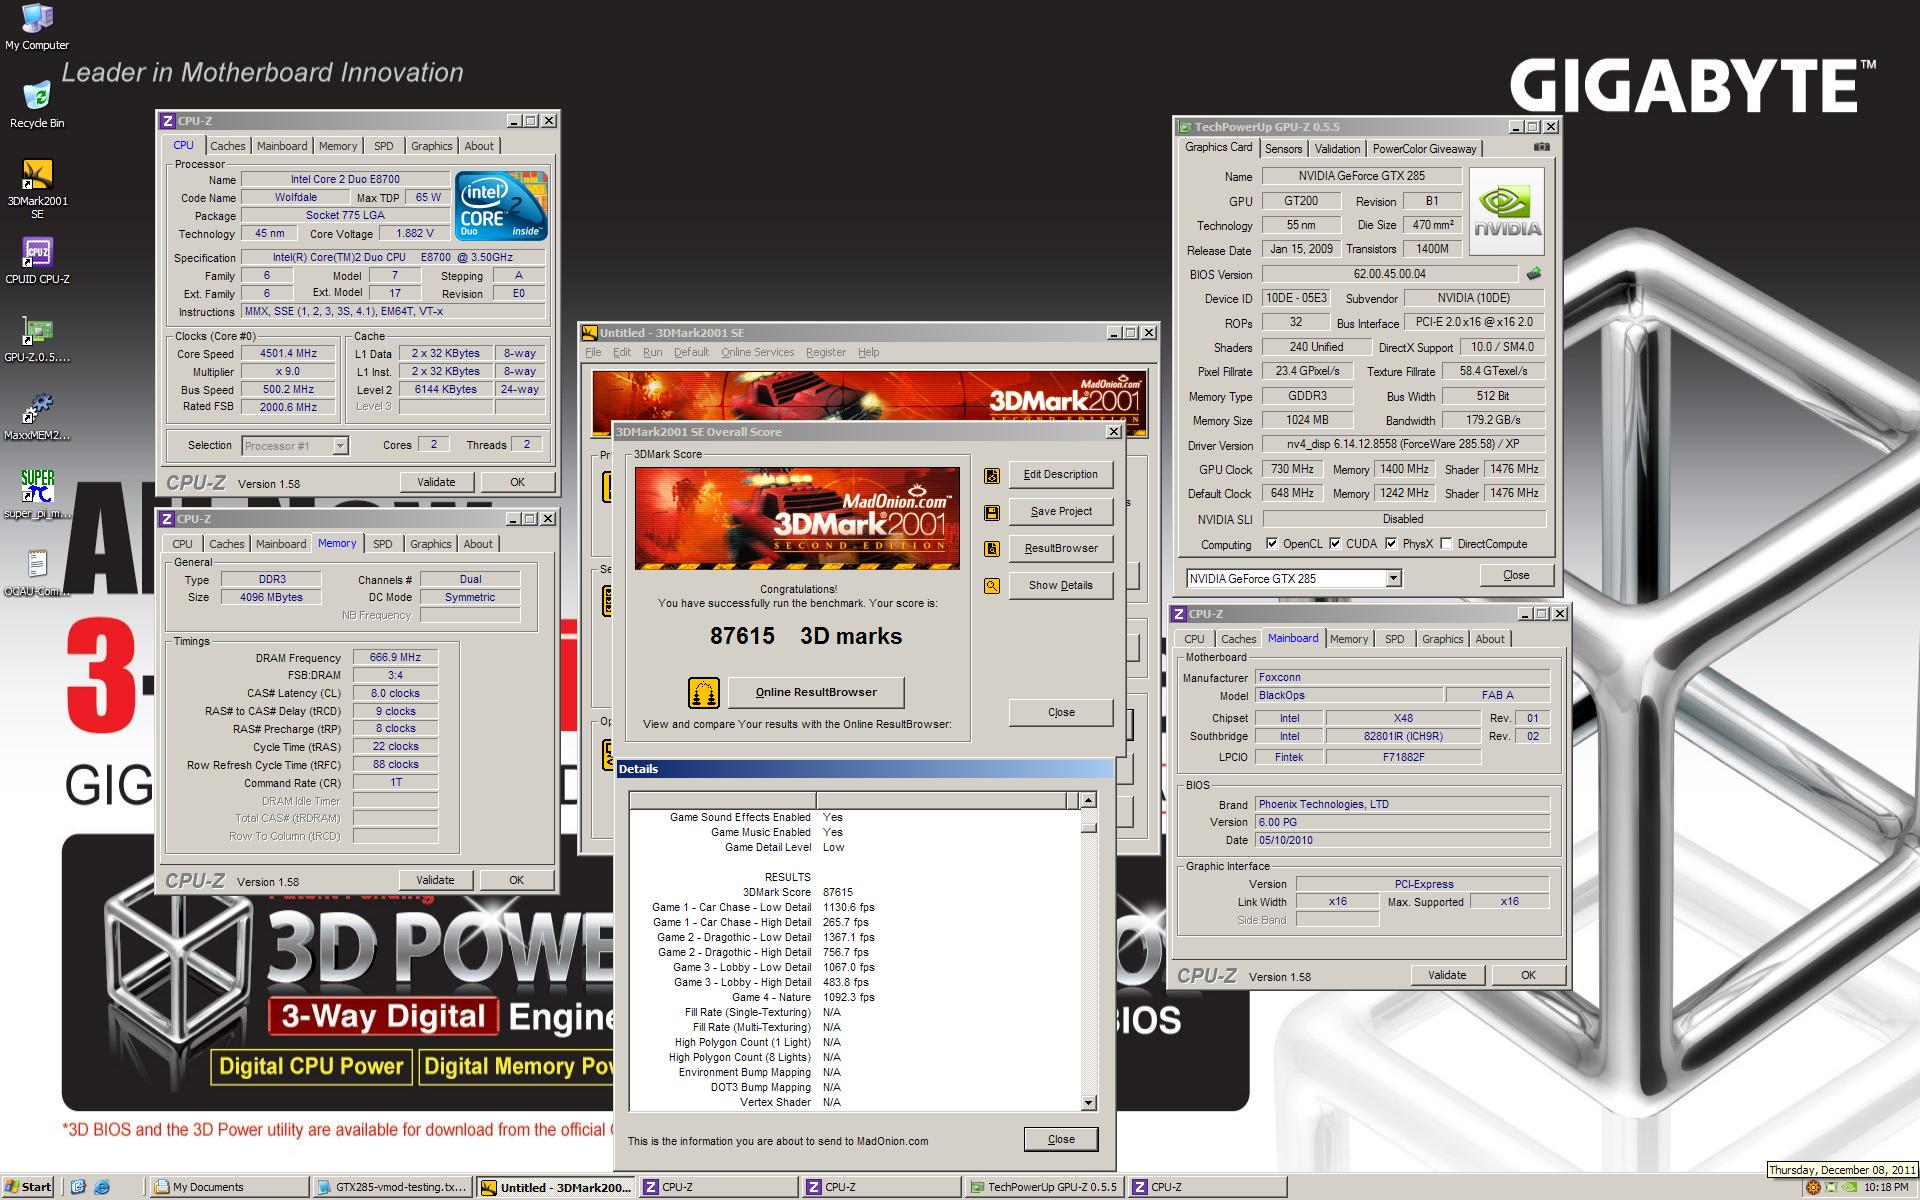Launch super_pi_mod desktop icon
Screen dimensions: 1920x1200
[37, 495]
